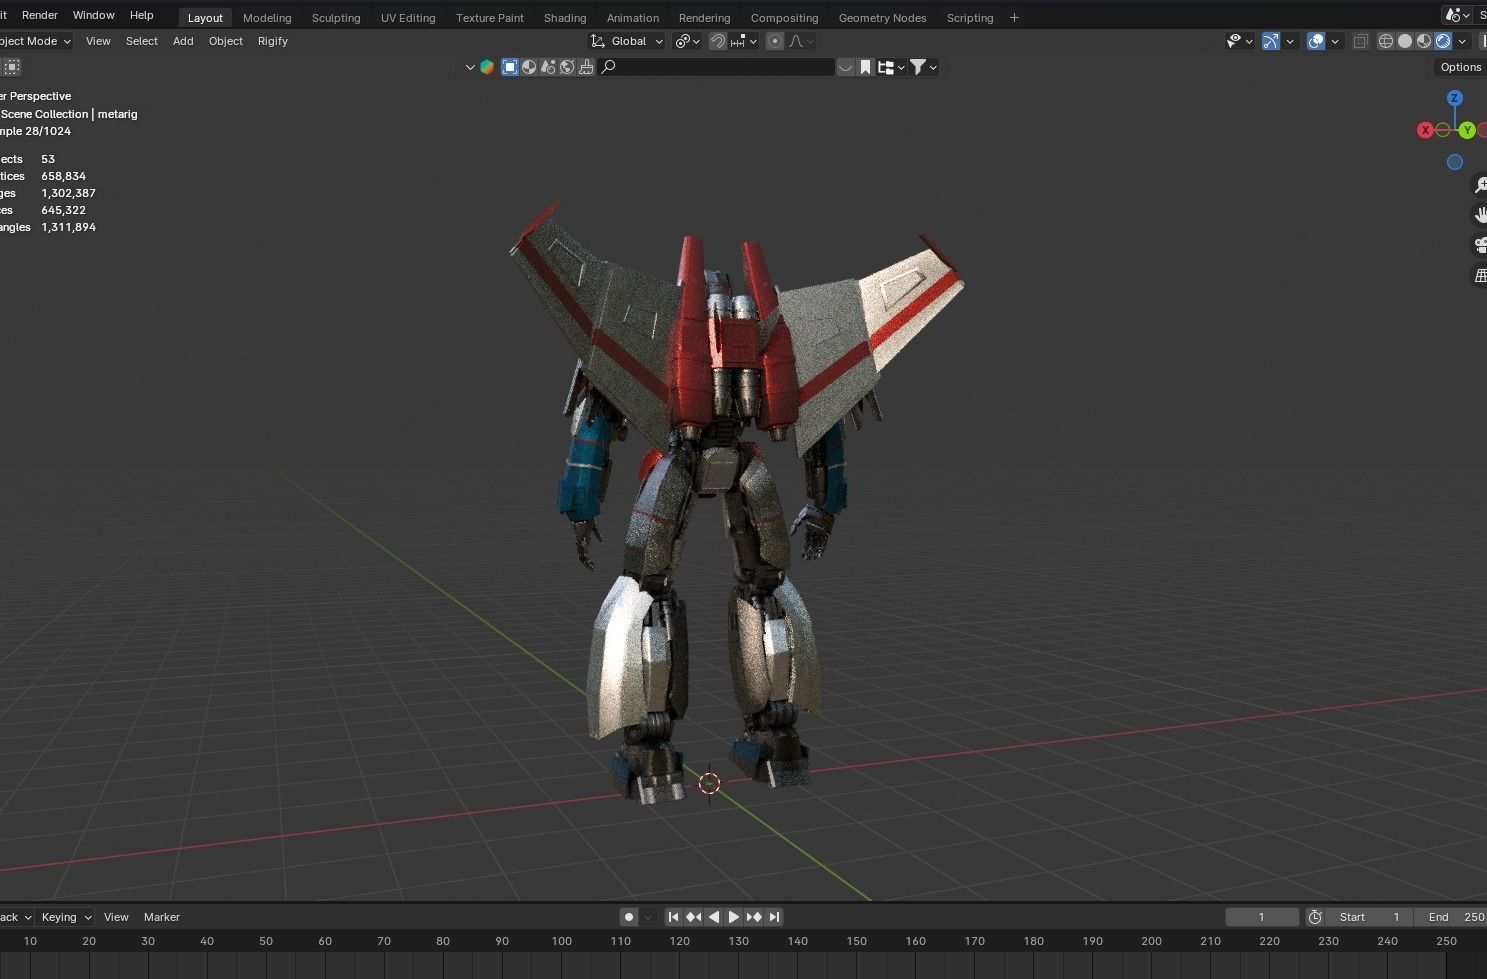Toggle auto keying record button
The height and width of the screenshot is (979, 1487).
pos(629,917)
